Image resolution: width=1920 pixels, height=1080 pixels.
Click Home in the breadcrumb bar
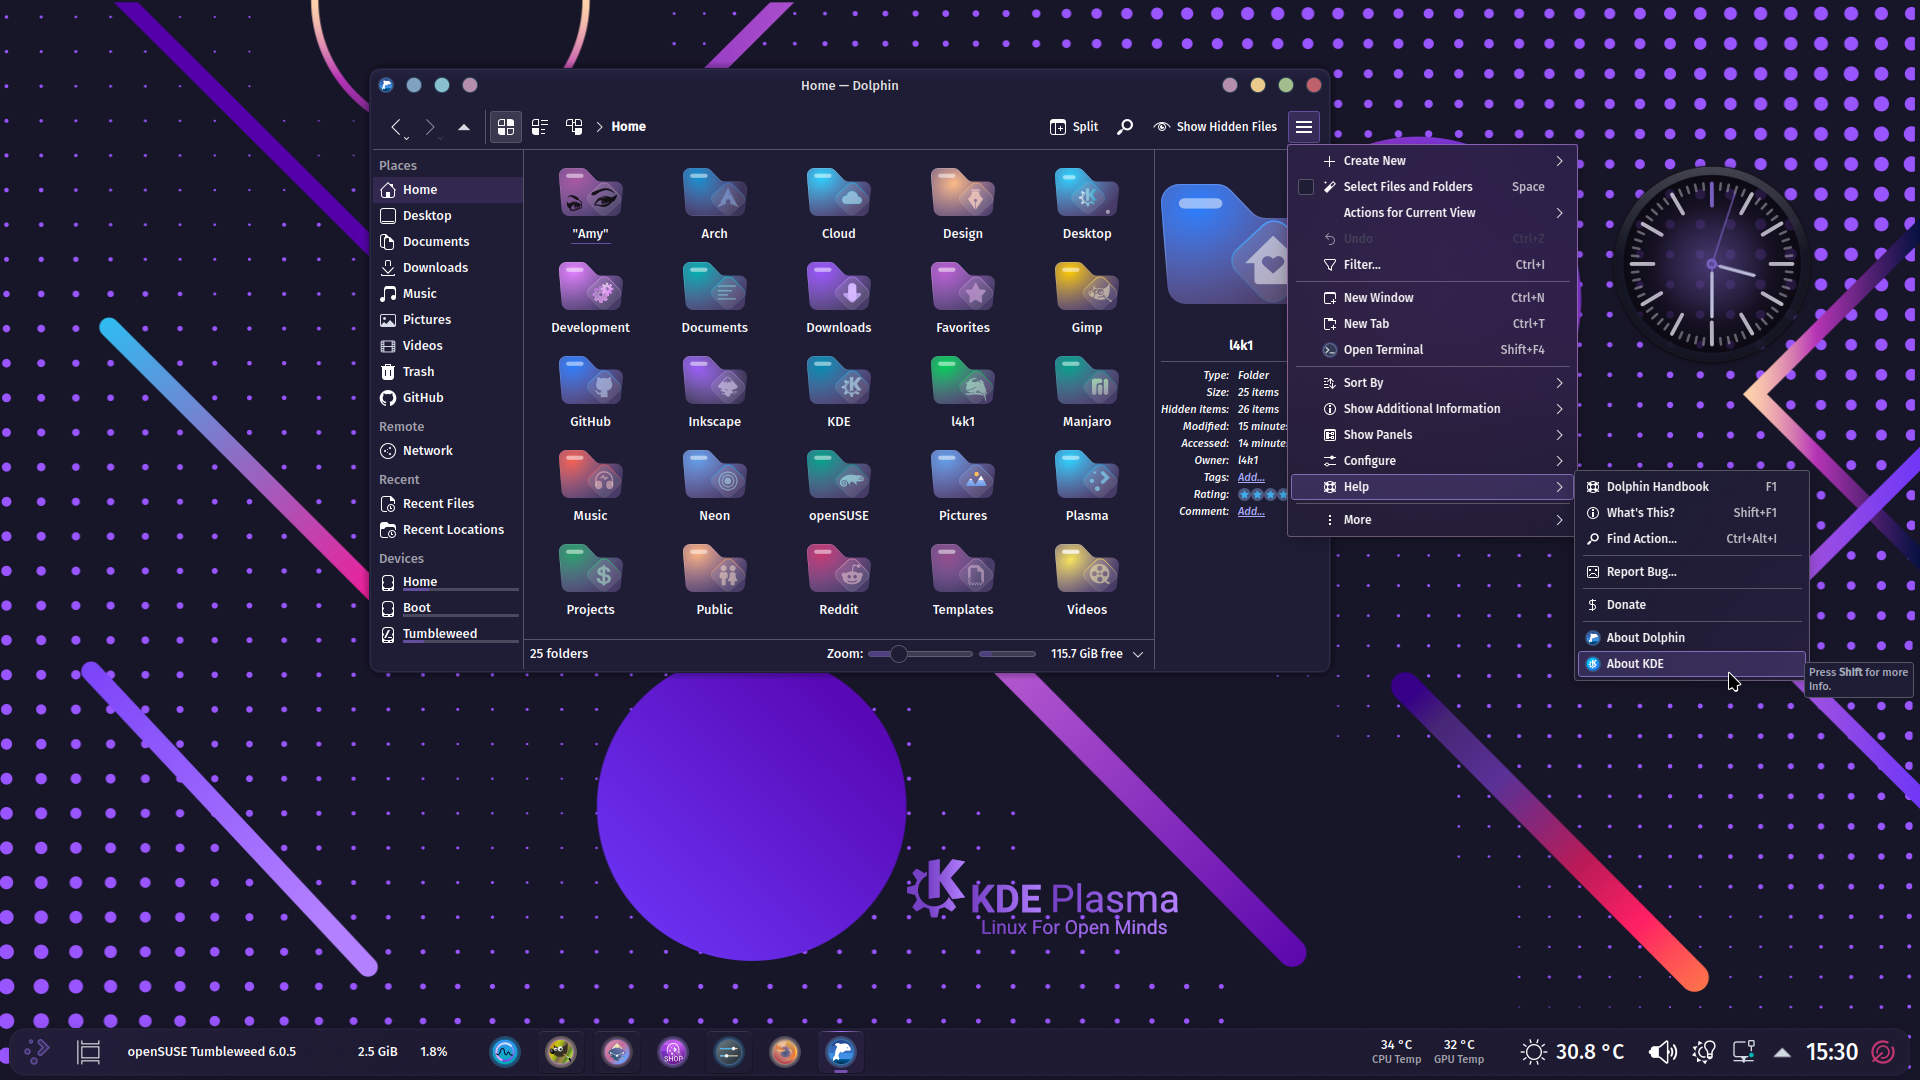coord(628,127)
